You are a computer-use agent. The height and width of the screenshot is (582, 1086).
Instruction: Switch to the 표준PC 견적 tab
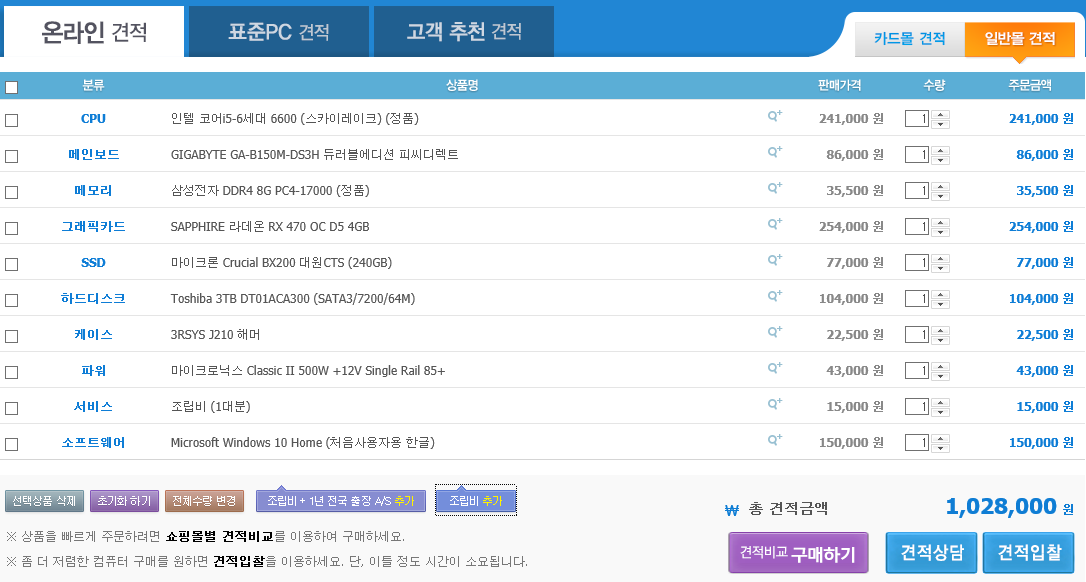[x=278, y=31]
